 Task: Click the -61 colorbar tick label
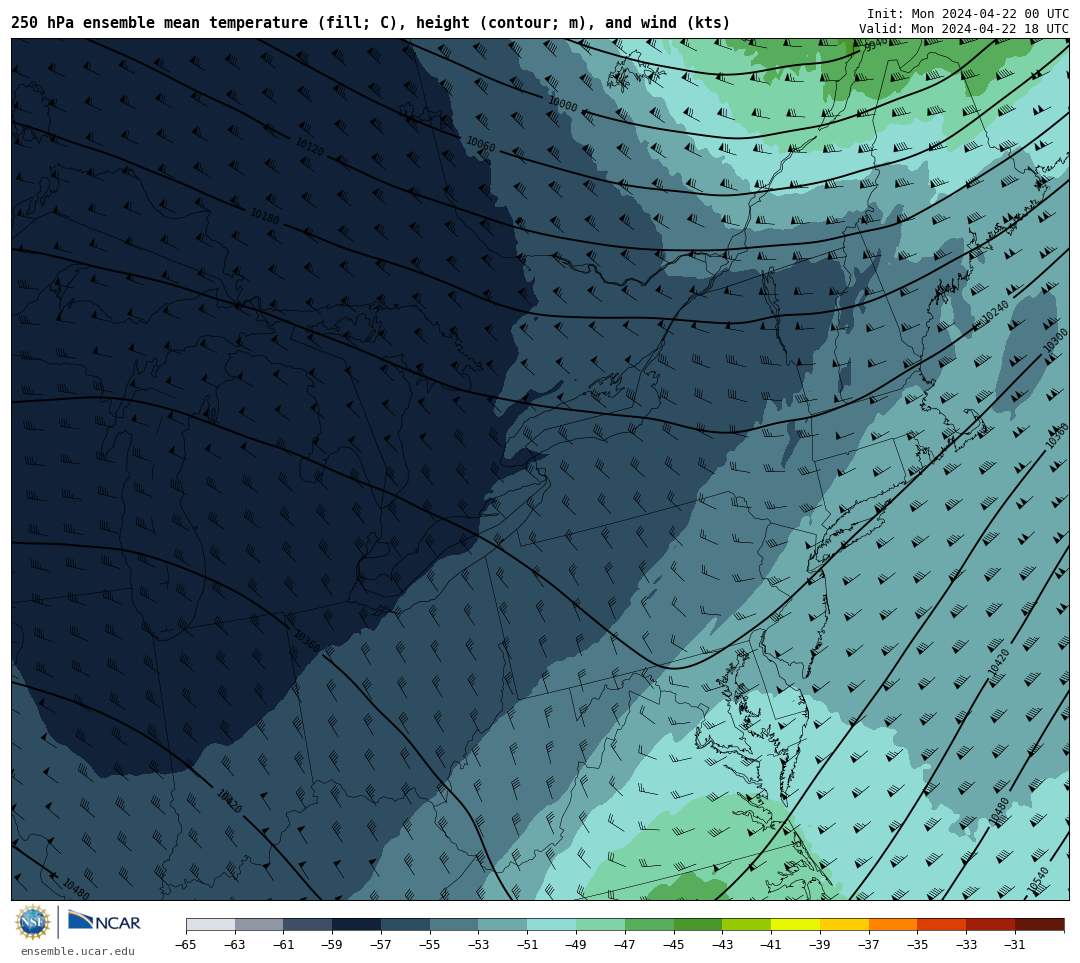(x=284, y=944)
